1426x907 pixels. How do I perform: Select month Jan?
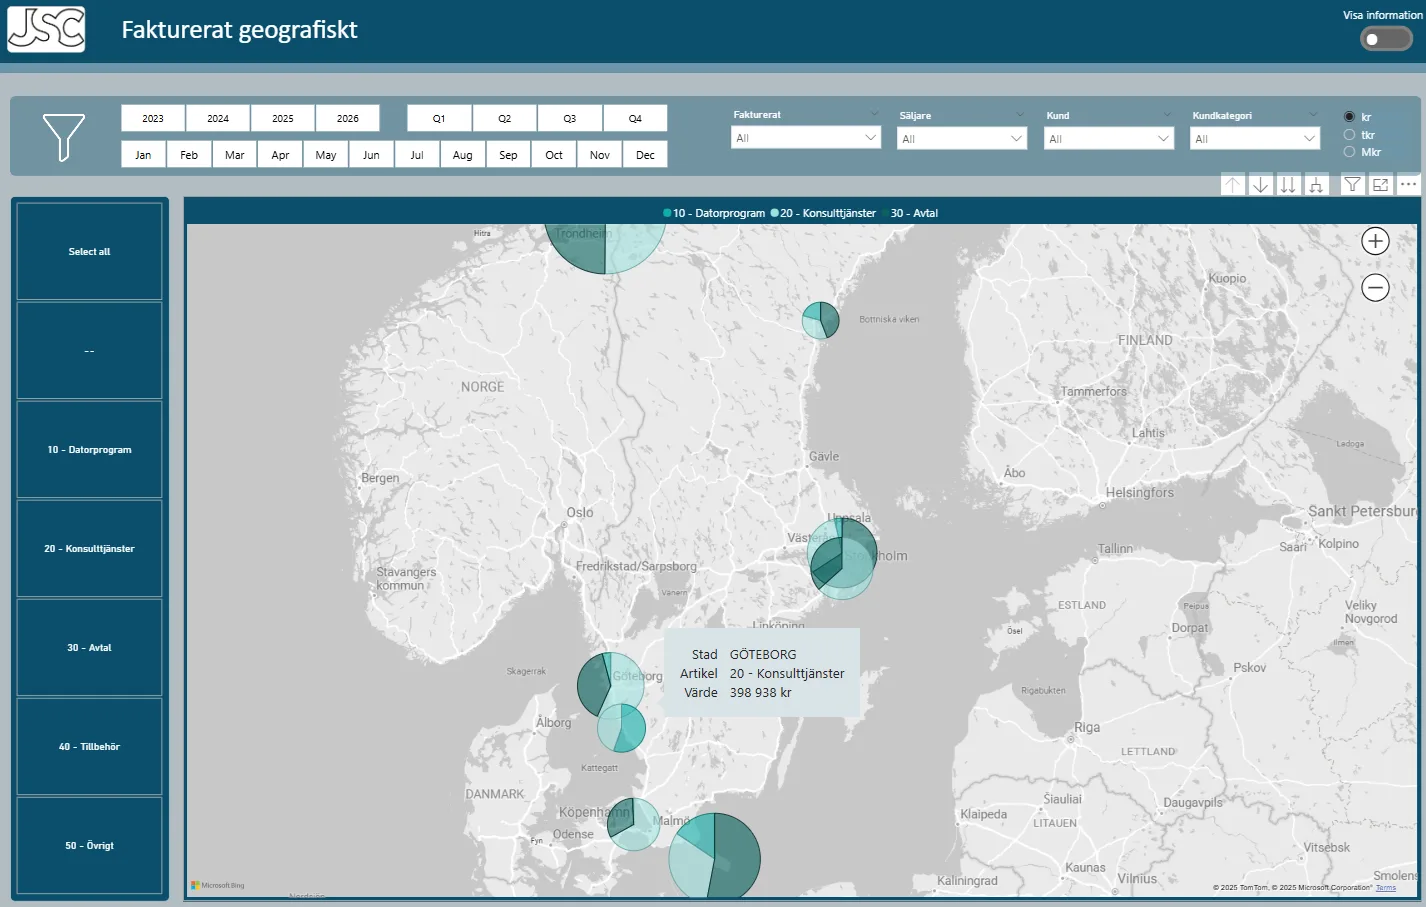pyautogui.click(x=143, y=155)
